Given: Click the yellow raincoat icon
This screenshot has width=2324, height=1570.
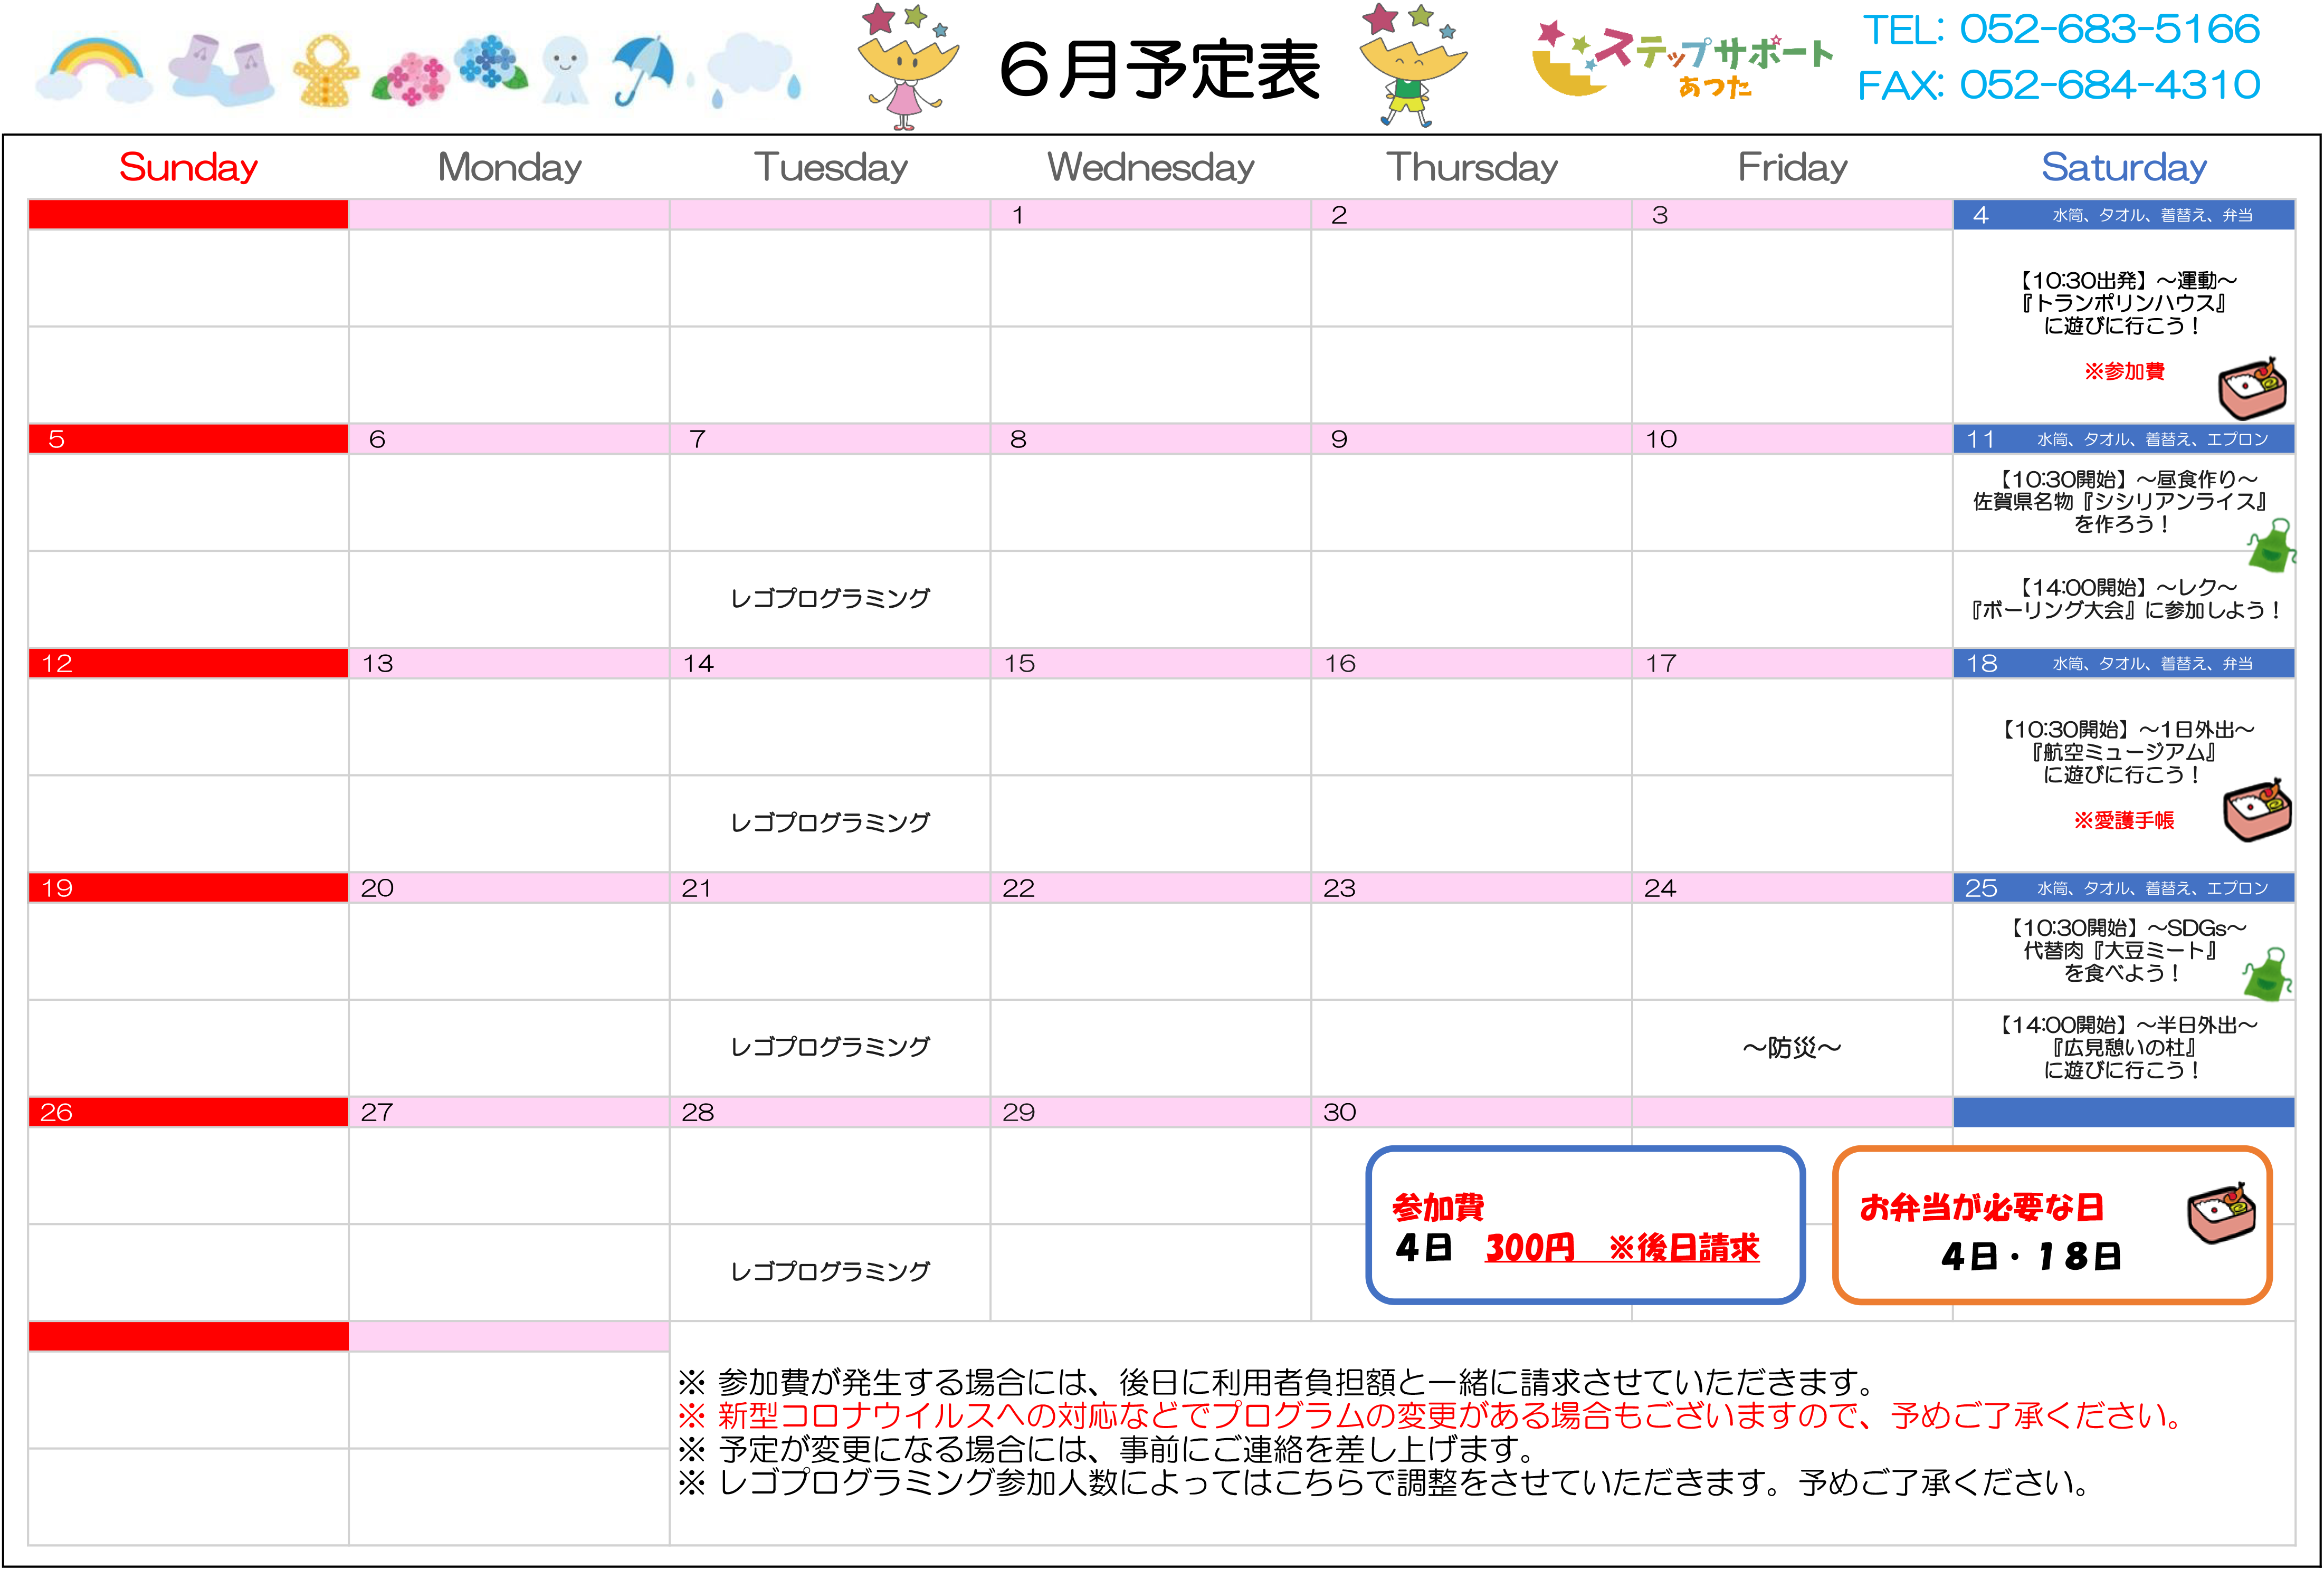Looking at the screenshot, I should pyautogui.click(x=326, y=70).
